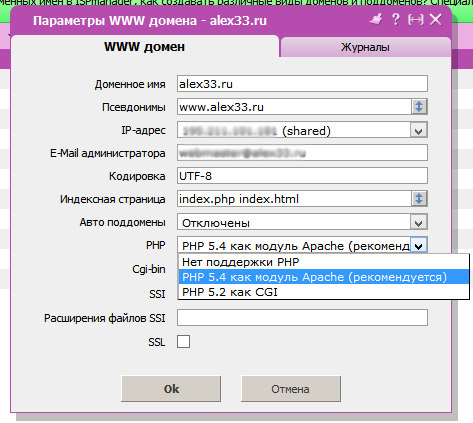Choose 'Нет поддержки PHP' option
The image size is (473, 423).
324,262
